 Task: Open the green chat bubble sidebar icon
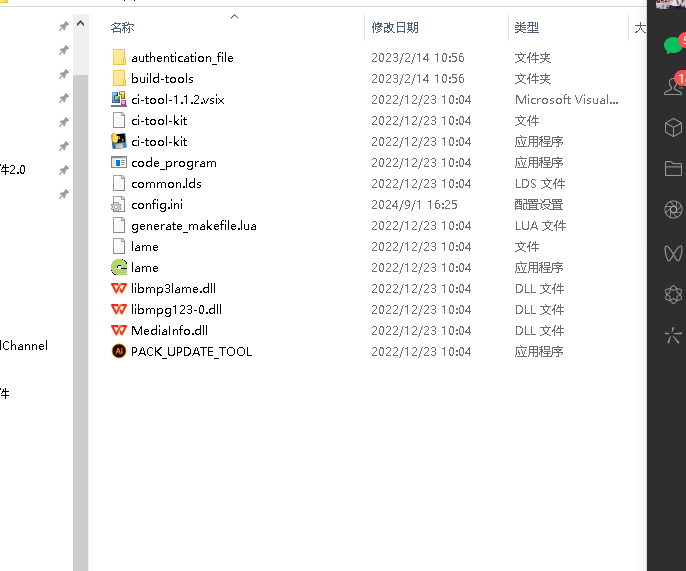tap(673, 45)
